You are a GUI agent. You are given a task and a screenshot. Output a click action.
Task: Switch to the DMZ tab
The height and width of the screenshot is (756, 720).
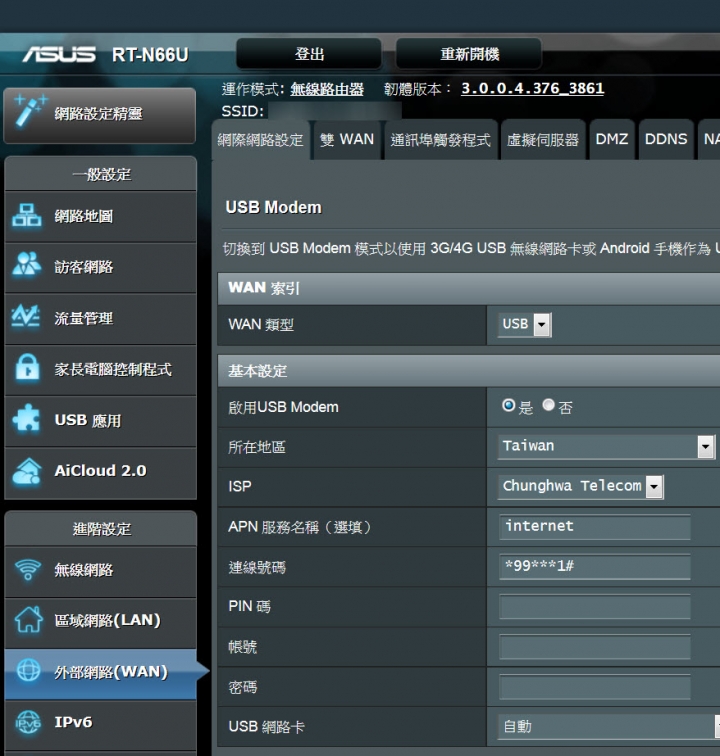[611, 140]
